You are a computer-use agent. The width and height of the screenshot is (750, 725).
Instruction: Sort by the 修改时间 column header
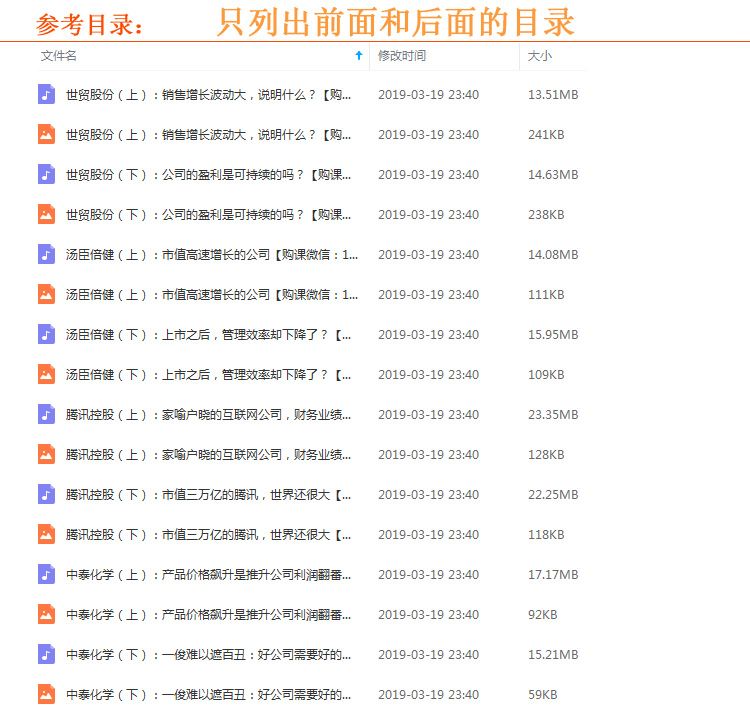point(402,56)
